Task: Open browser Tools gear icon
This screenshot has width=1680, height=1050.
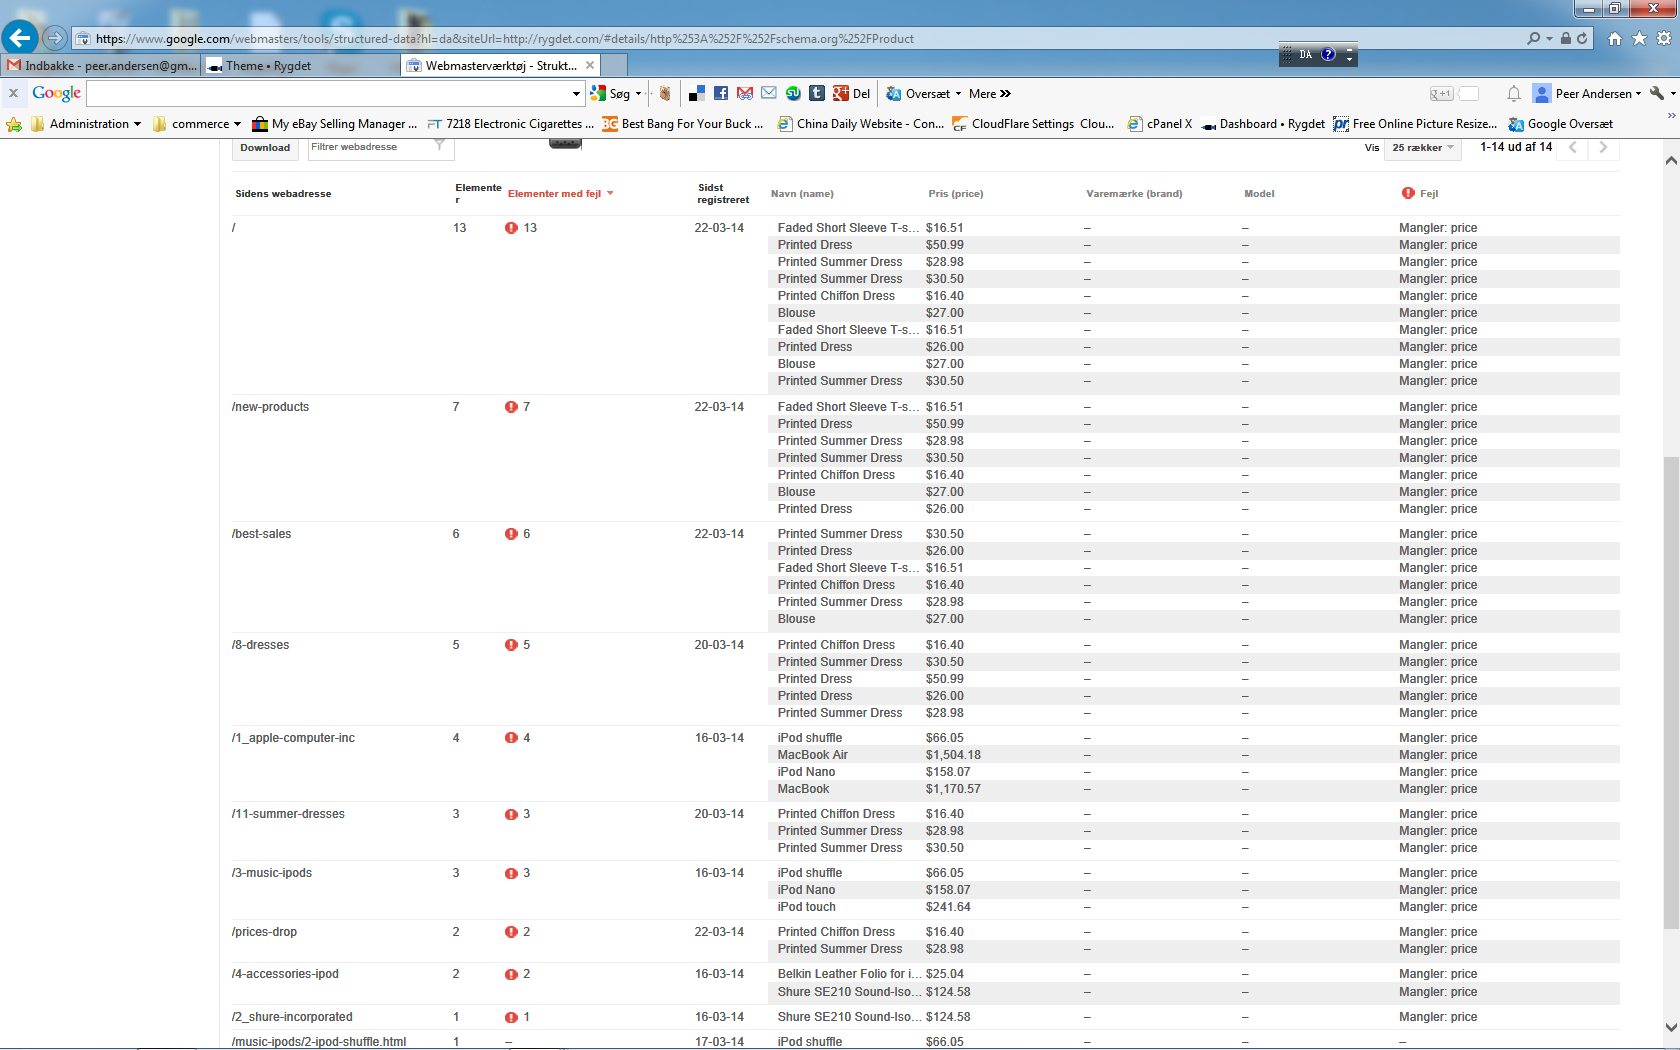Action: (x=1664, y=38)
